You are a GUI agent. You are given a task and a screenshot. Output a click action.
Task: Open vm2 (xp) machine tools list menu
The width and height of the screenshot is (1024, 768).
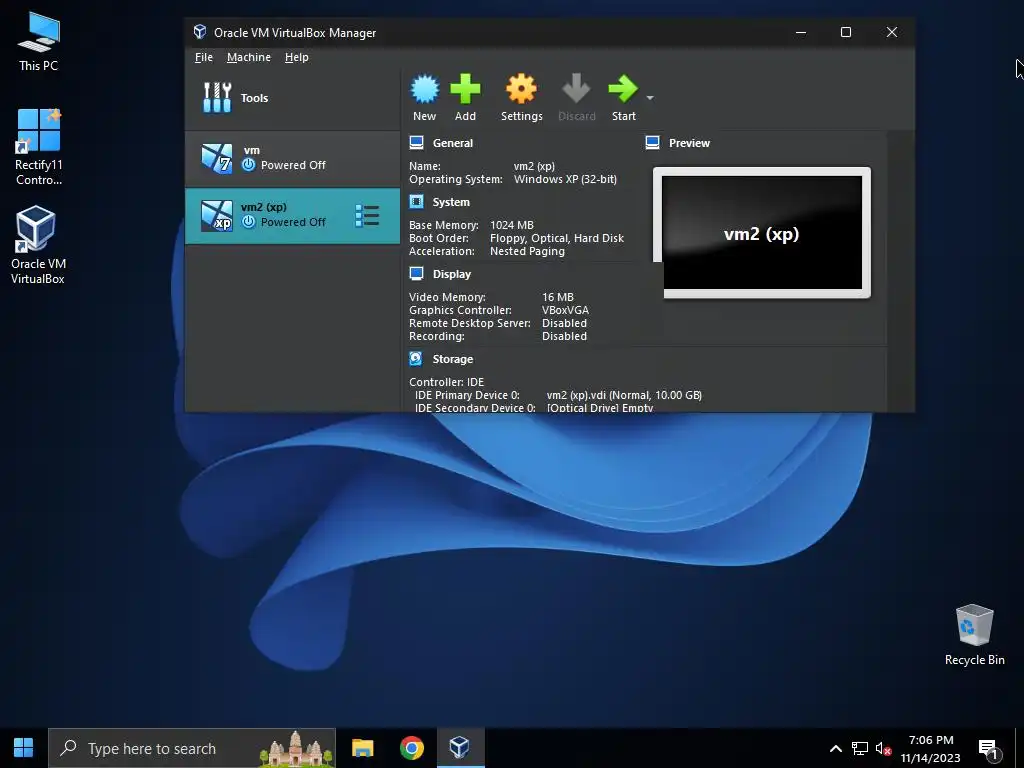coord(367,216)
